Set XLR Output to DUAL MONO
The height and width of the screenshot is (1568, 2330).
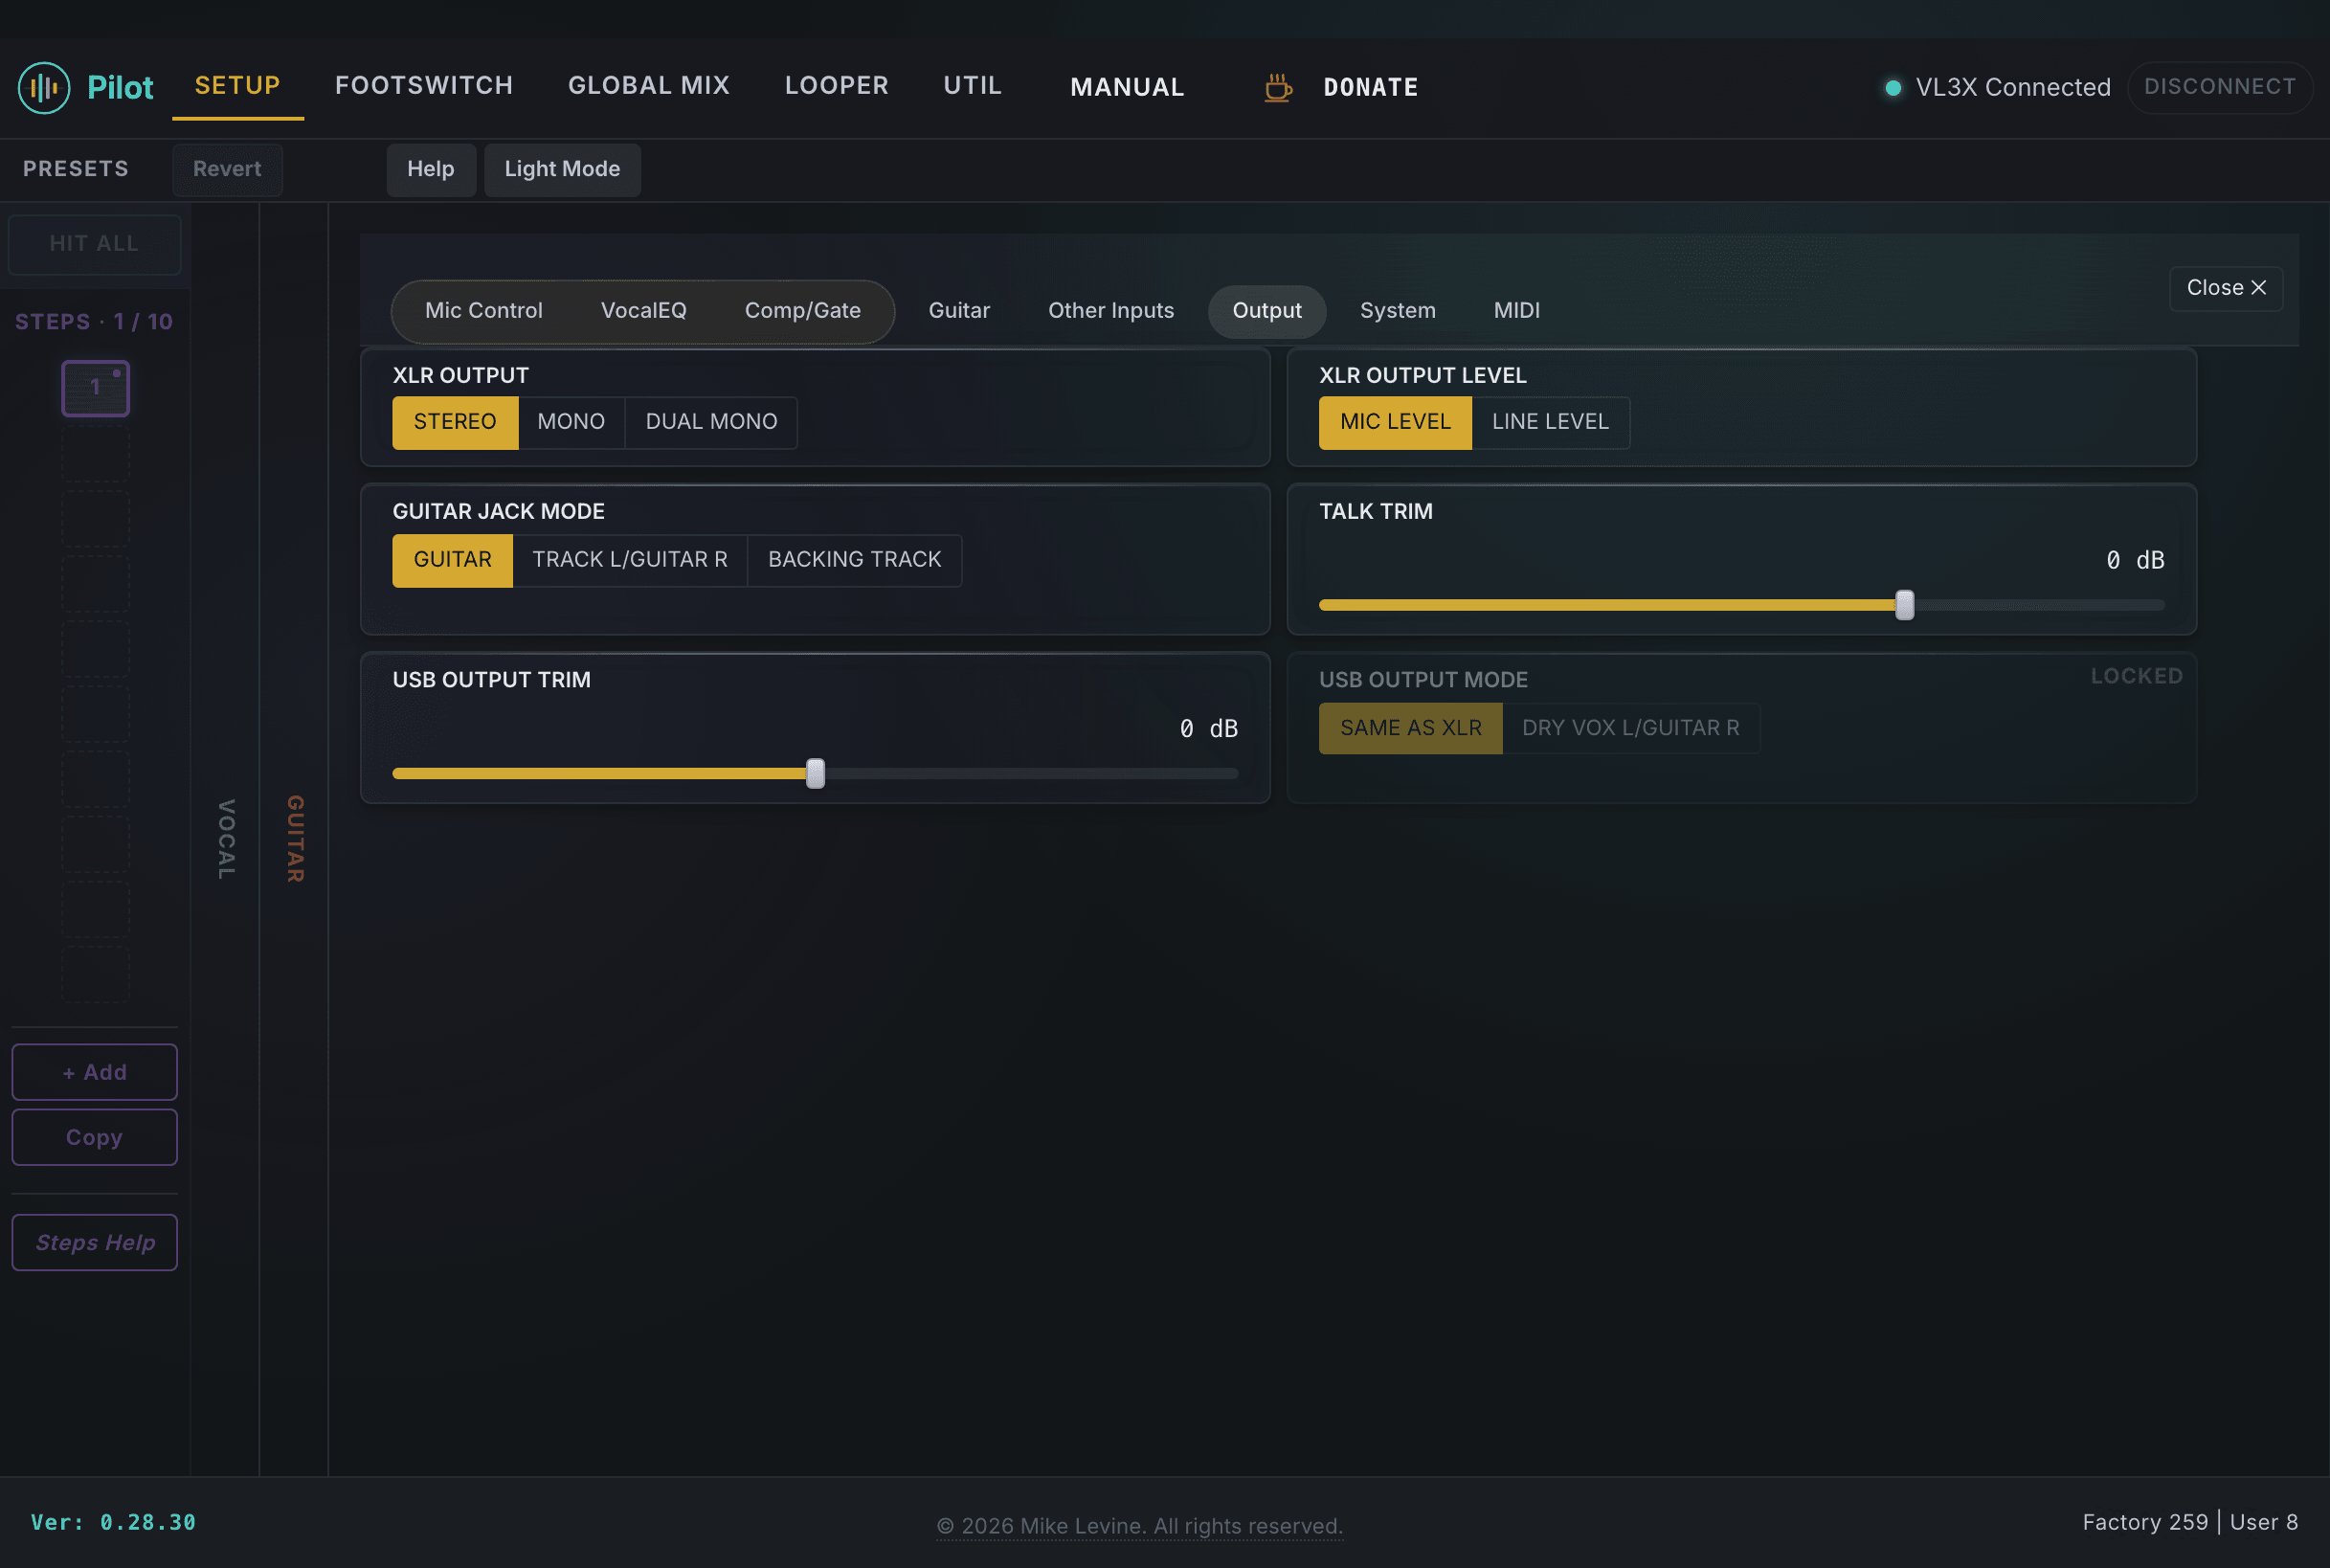pos(711,422)
